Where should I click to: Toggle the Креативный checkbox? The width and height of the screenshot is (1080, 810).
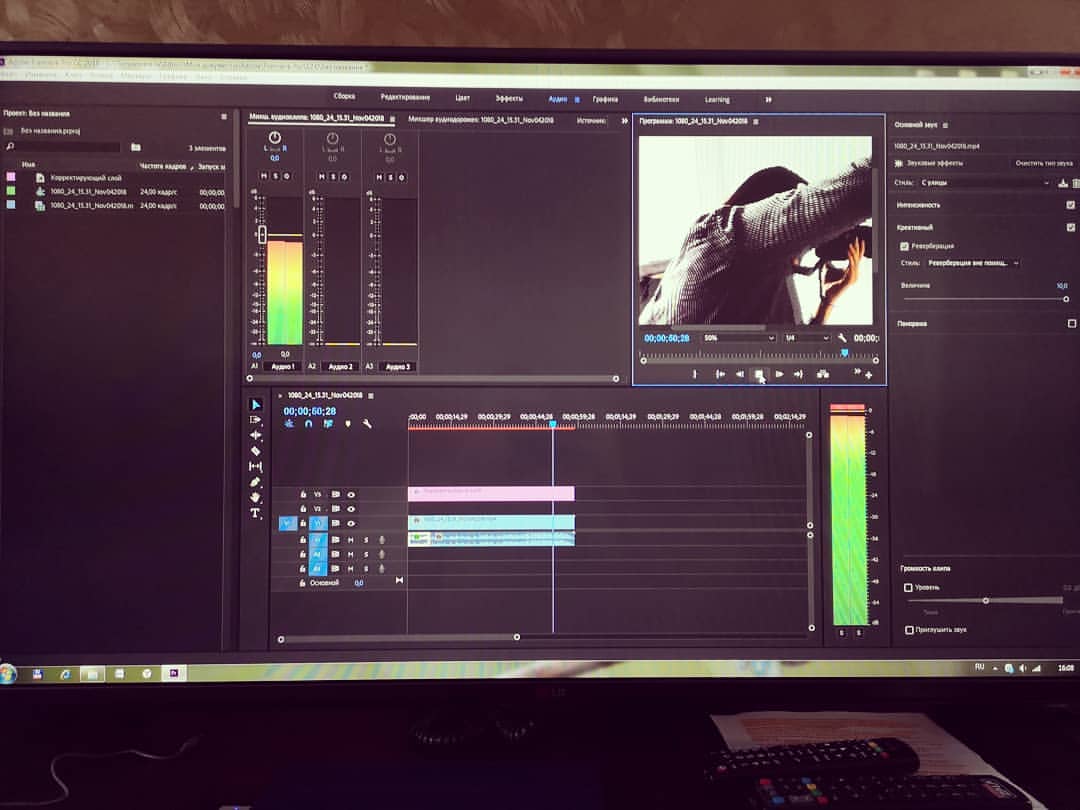click(x=1070, y=227)
